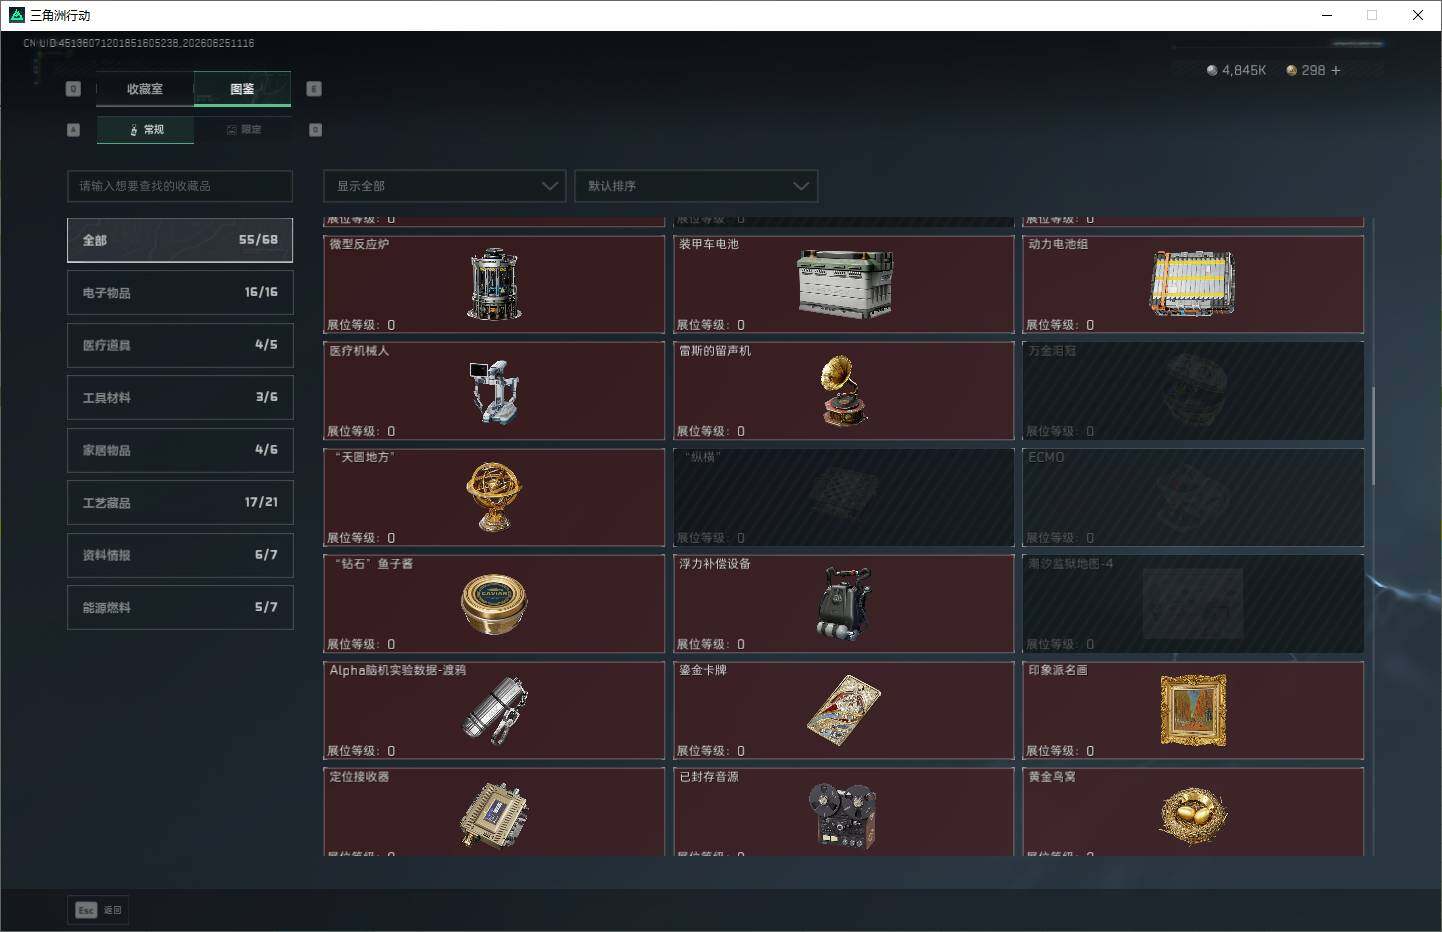Viewport: 1442px width, 932px height.
Task: Click the 鎏金卡牌 gilded card icon
Action: pyautogui.click(x=844, y=710)
